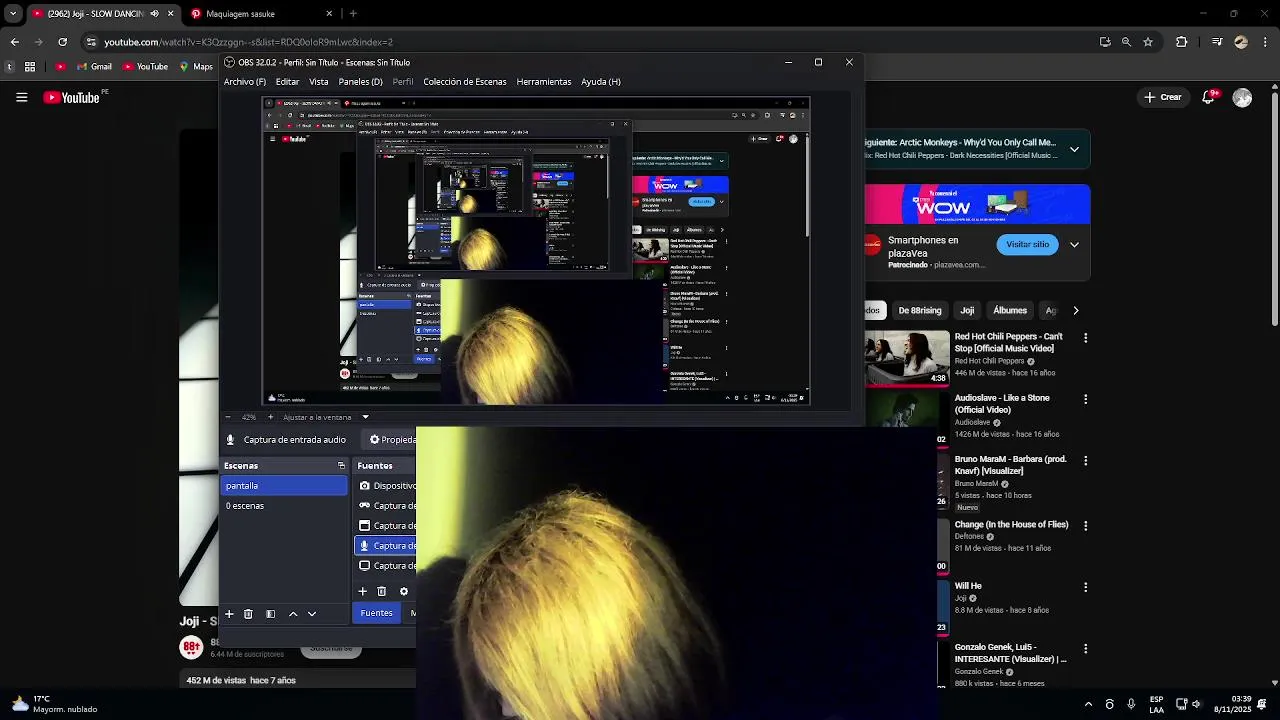
Task: Select the audio input capture source with the microphone icon
Action: click(386, 546)
